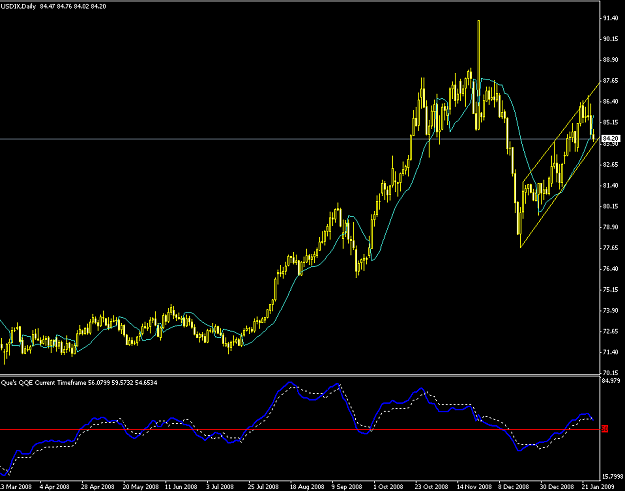Click the 91.40 price axis label
This screenshot has height=491, width=625.
point(611,18)
